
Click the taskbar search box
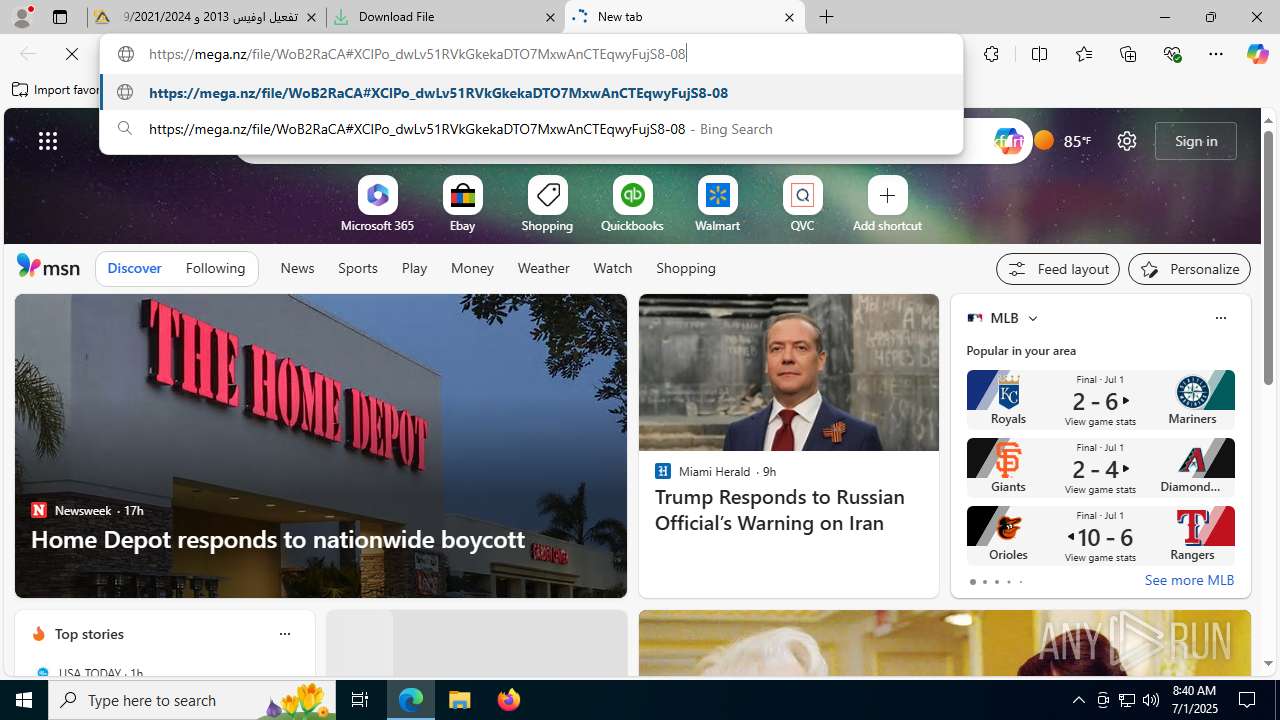[193, 700]
